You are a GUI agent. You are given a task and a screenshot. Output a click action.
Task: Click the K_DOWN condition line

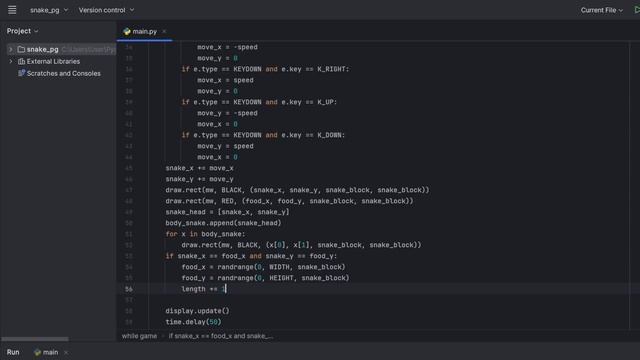pos(263,135)
